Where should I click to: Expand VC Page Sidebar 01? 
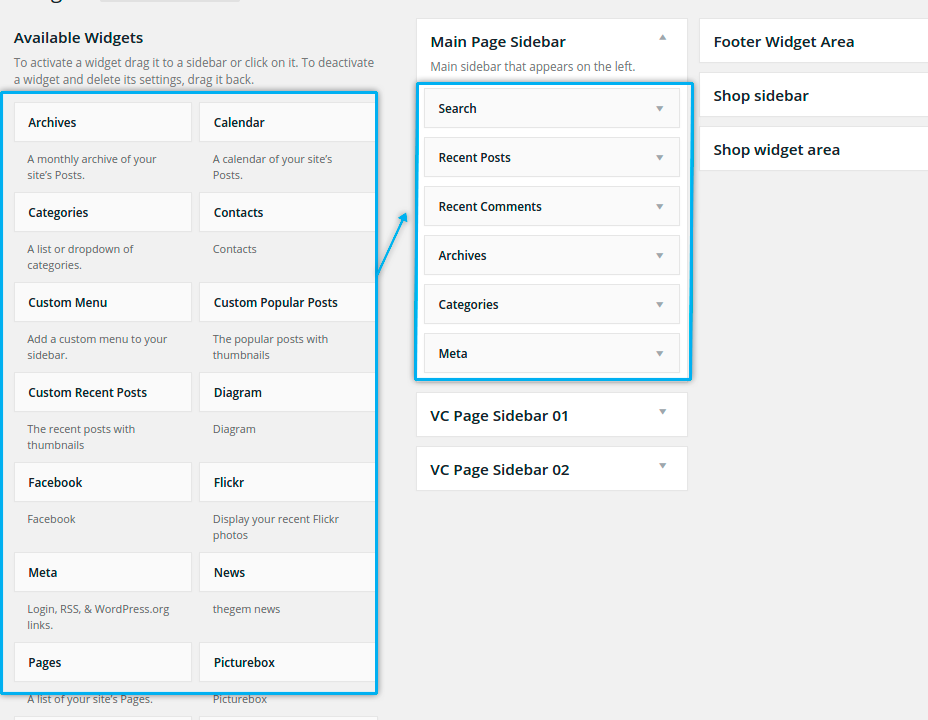[662, 412]
